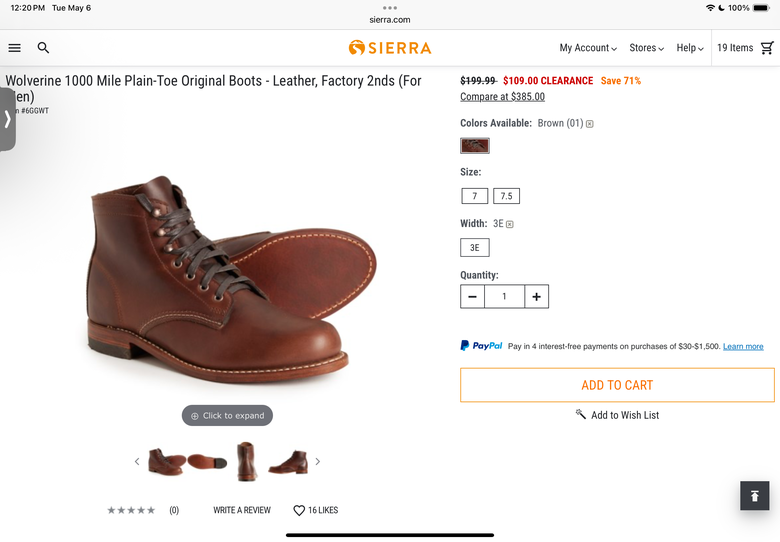Open the PayPal Learn more link
This screenshot has height=542, width=780.
(743, 347)
